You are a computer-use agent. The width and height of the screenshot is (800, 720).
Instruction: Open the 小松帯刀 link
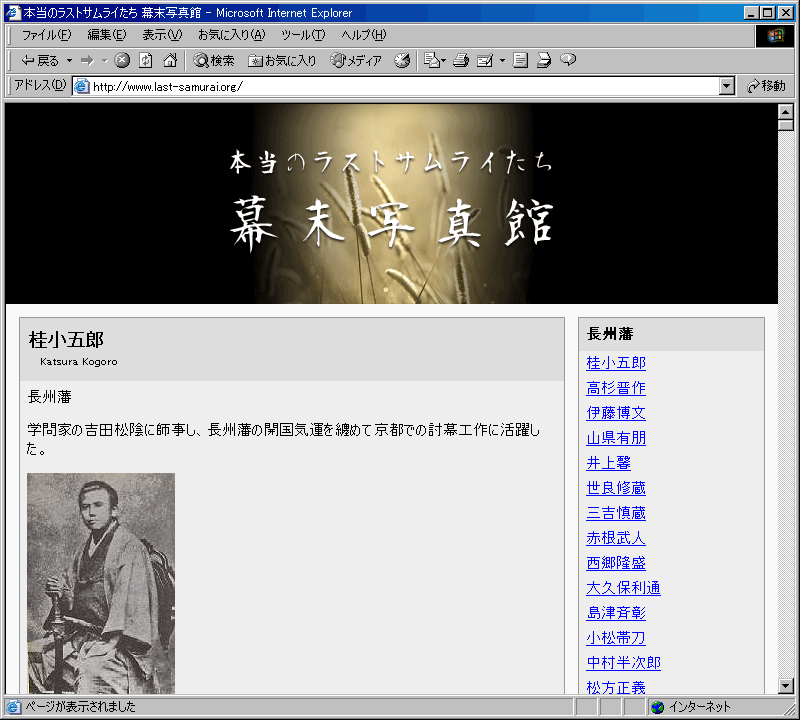click(x=616, y=638)
